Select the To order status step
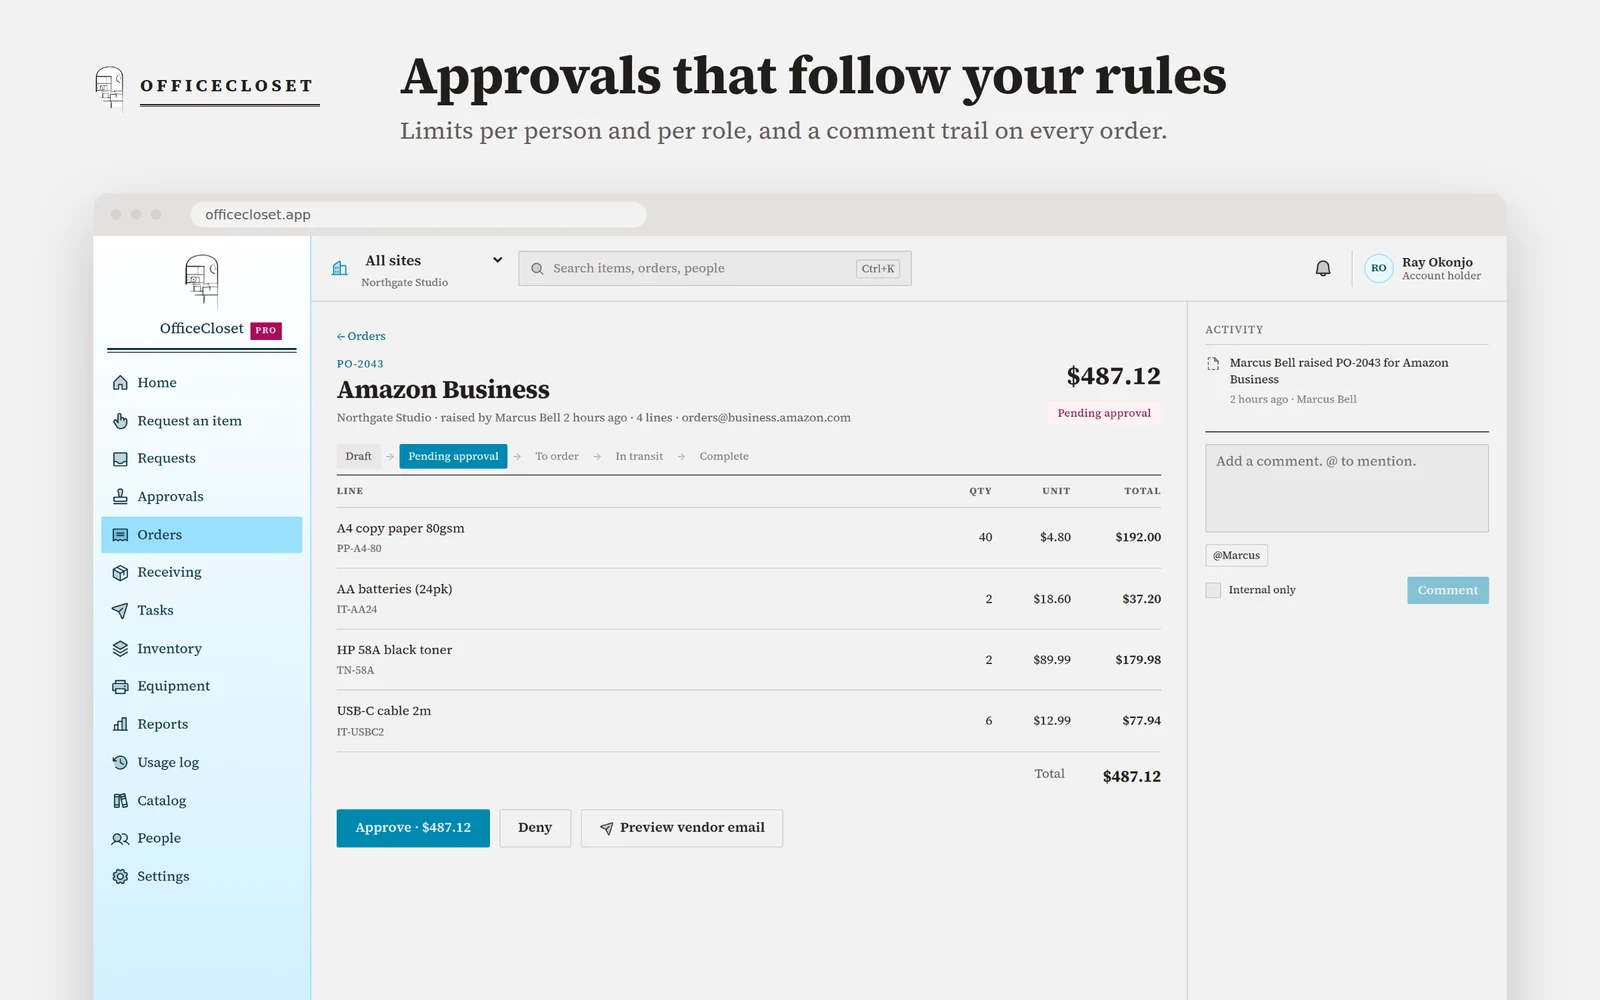 tap(557, 456)
